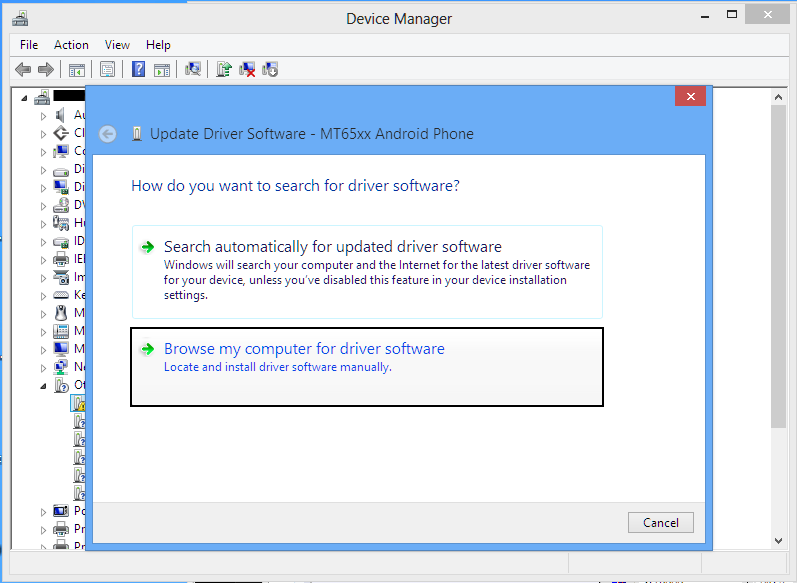Click the blue question mark Help toolbar icon
The height and width of the screenshot is (583, 797).
click(x=138, y=69)
